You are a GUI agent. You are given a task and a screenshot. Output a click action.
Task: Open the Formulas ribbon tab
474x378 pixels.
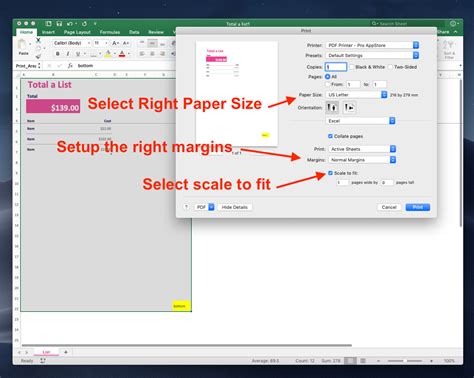click(x=110, y=32)
